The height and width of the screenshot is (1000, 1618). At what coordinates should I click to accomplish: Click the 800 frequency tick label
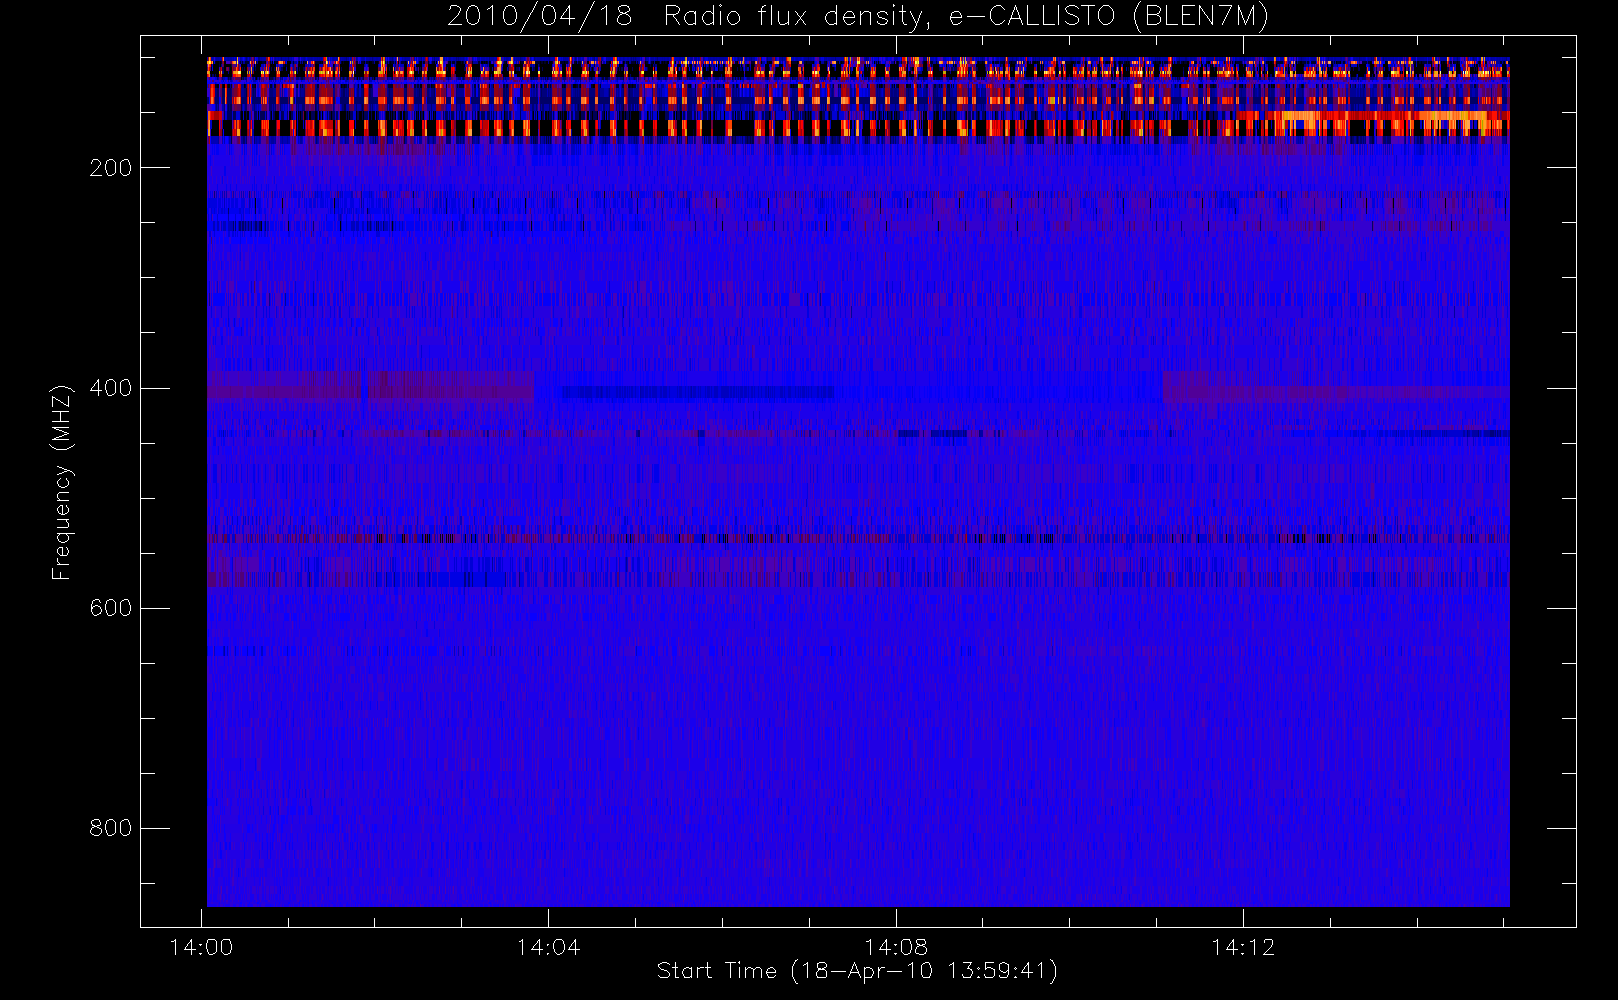coord(111,828)
